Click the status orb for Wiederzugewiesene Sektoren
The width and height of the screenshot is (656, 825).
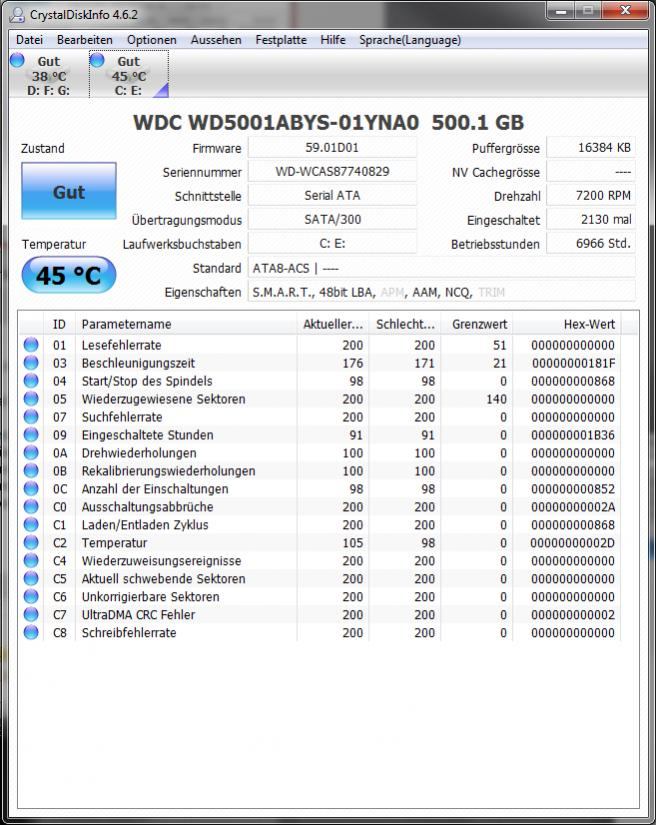31,398
